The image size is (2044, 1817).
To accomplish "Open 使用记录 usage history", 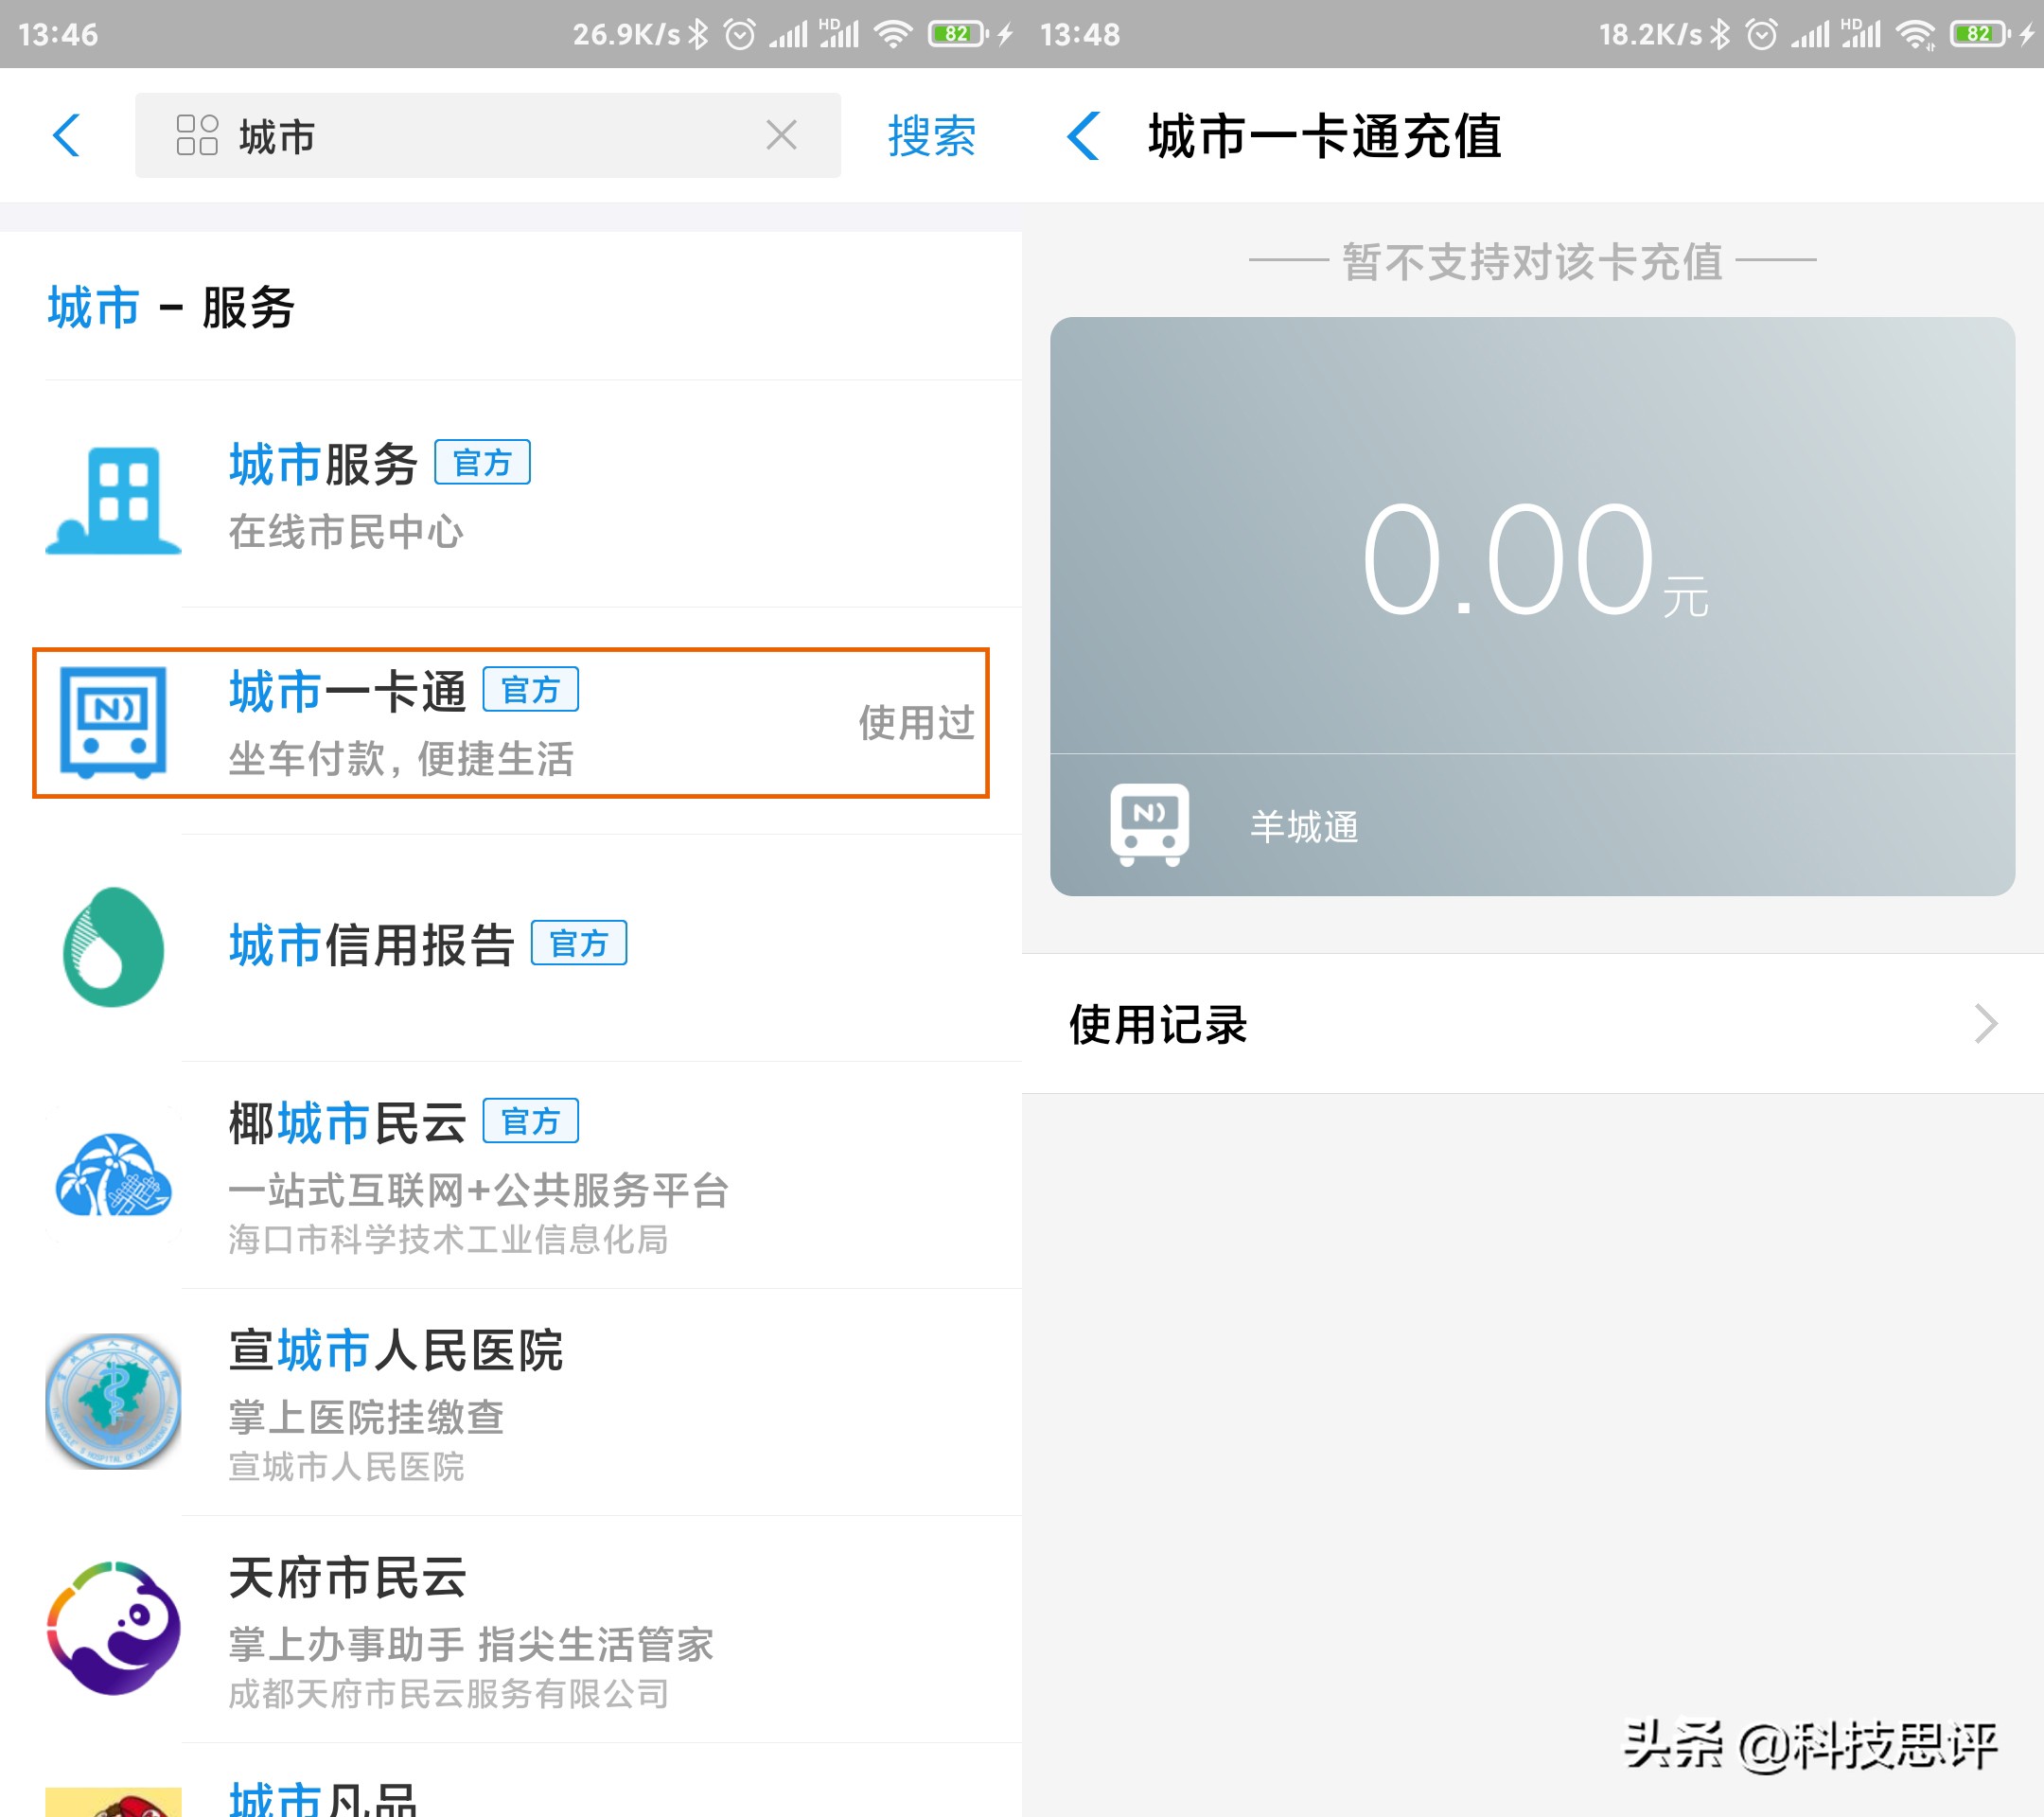I will click(x=1158, y=1023).
